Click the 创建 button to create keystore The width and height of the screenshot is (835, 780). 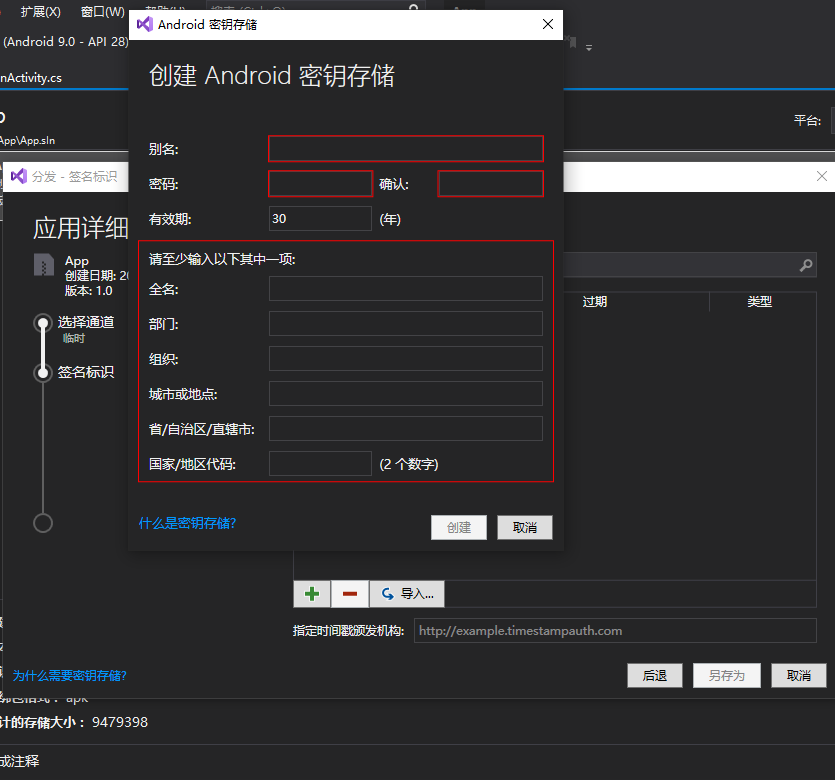coord(458,527)
